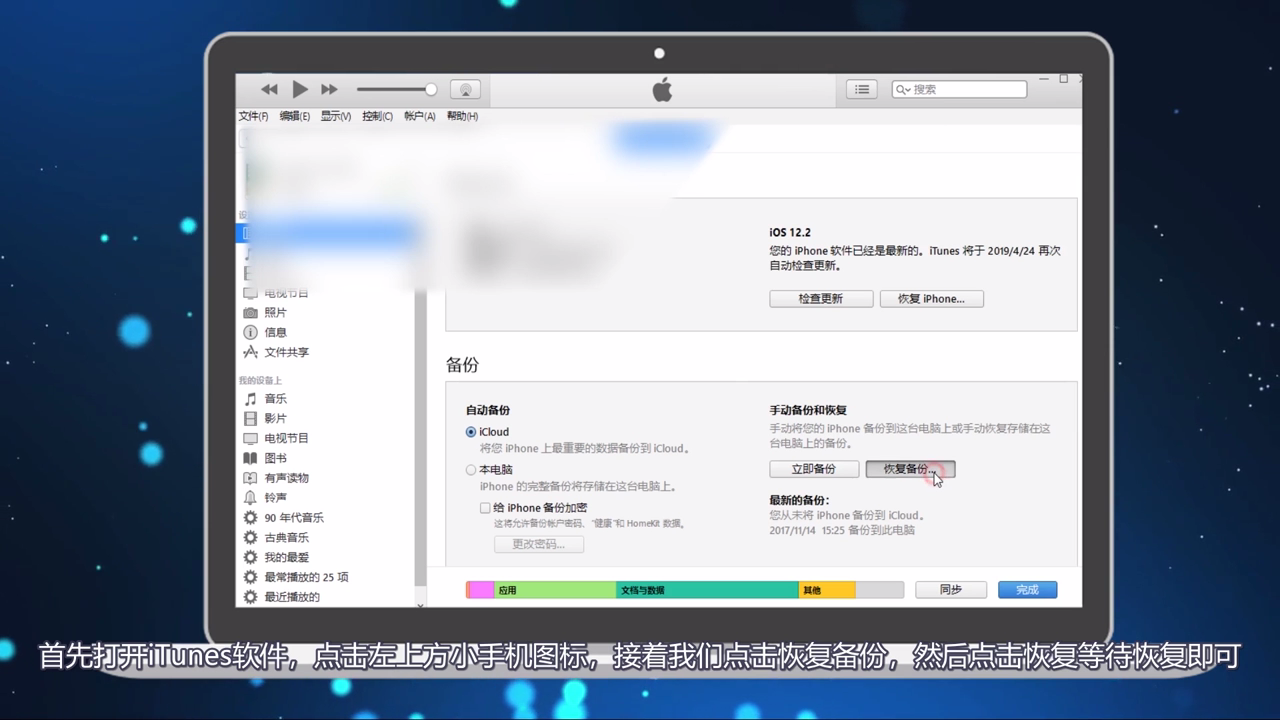
Task: Open the 帮助(H) menu
Action: coord(462,116)
